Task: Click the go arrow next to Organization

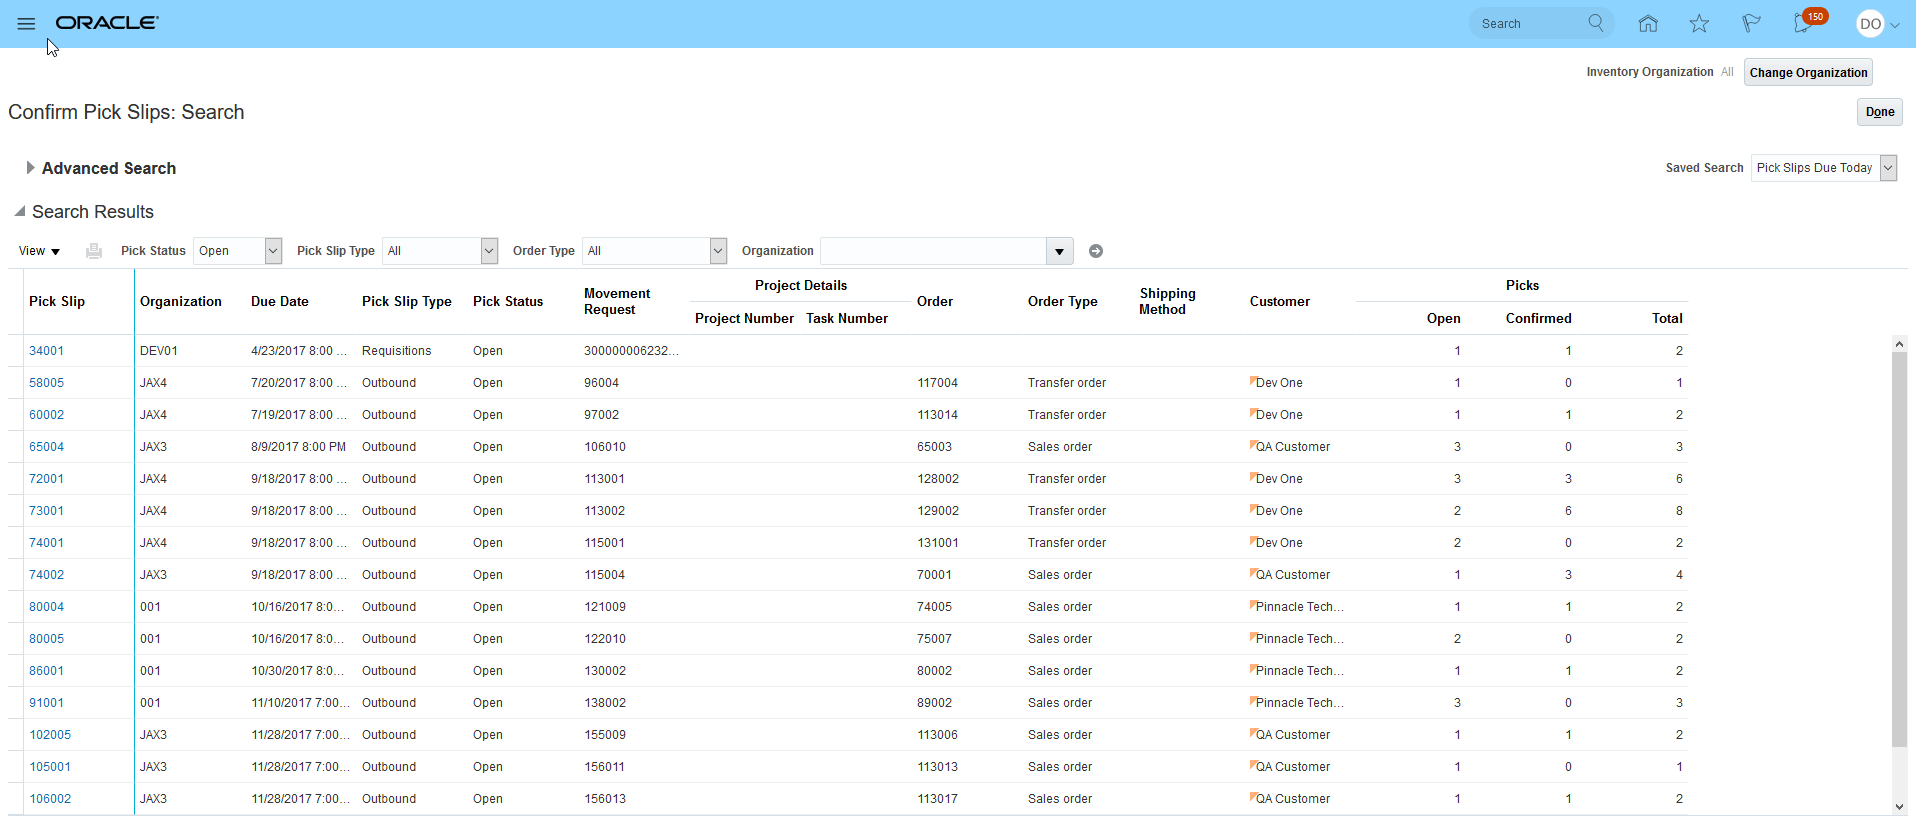Action: click(1096, 251)
